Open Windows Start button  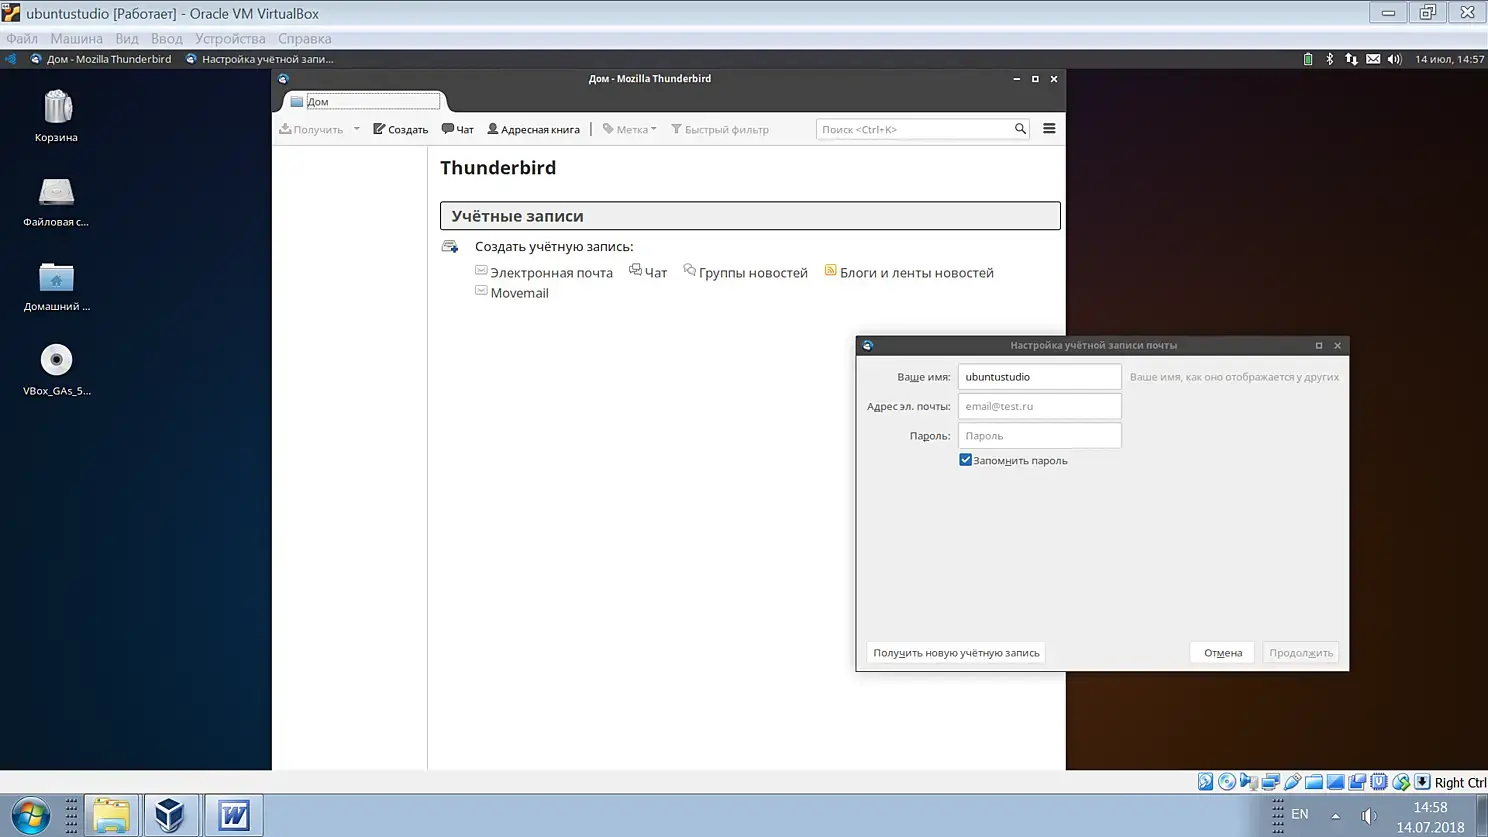tap(30, 816)
